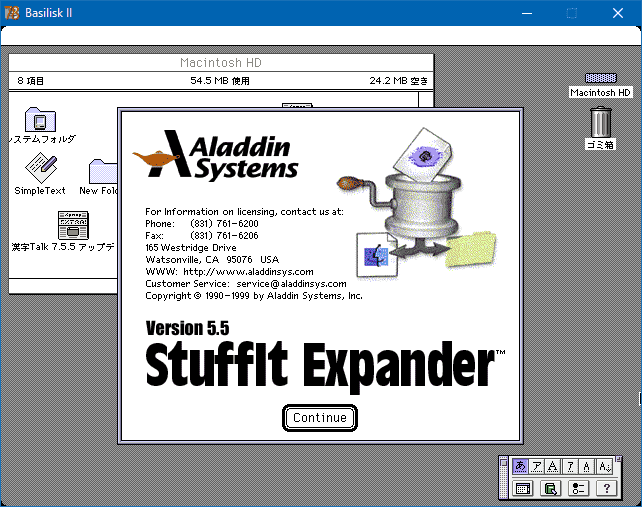Select the Macintosh HD disk icon on desktop

601,78
